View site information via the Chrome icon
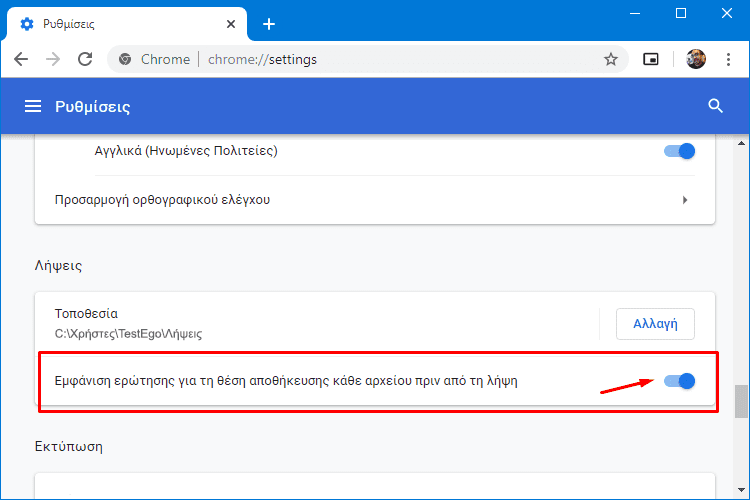 point(125,59)
